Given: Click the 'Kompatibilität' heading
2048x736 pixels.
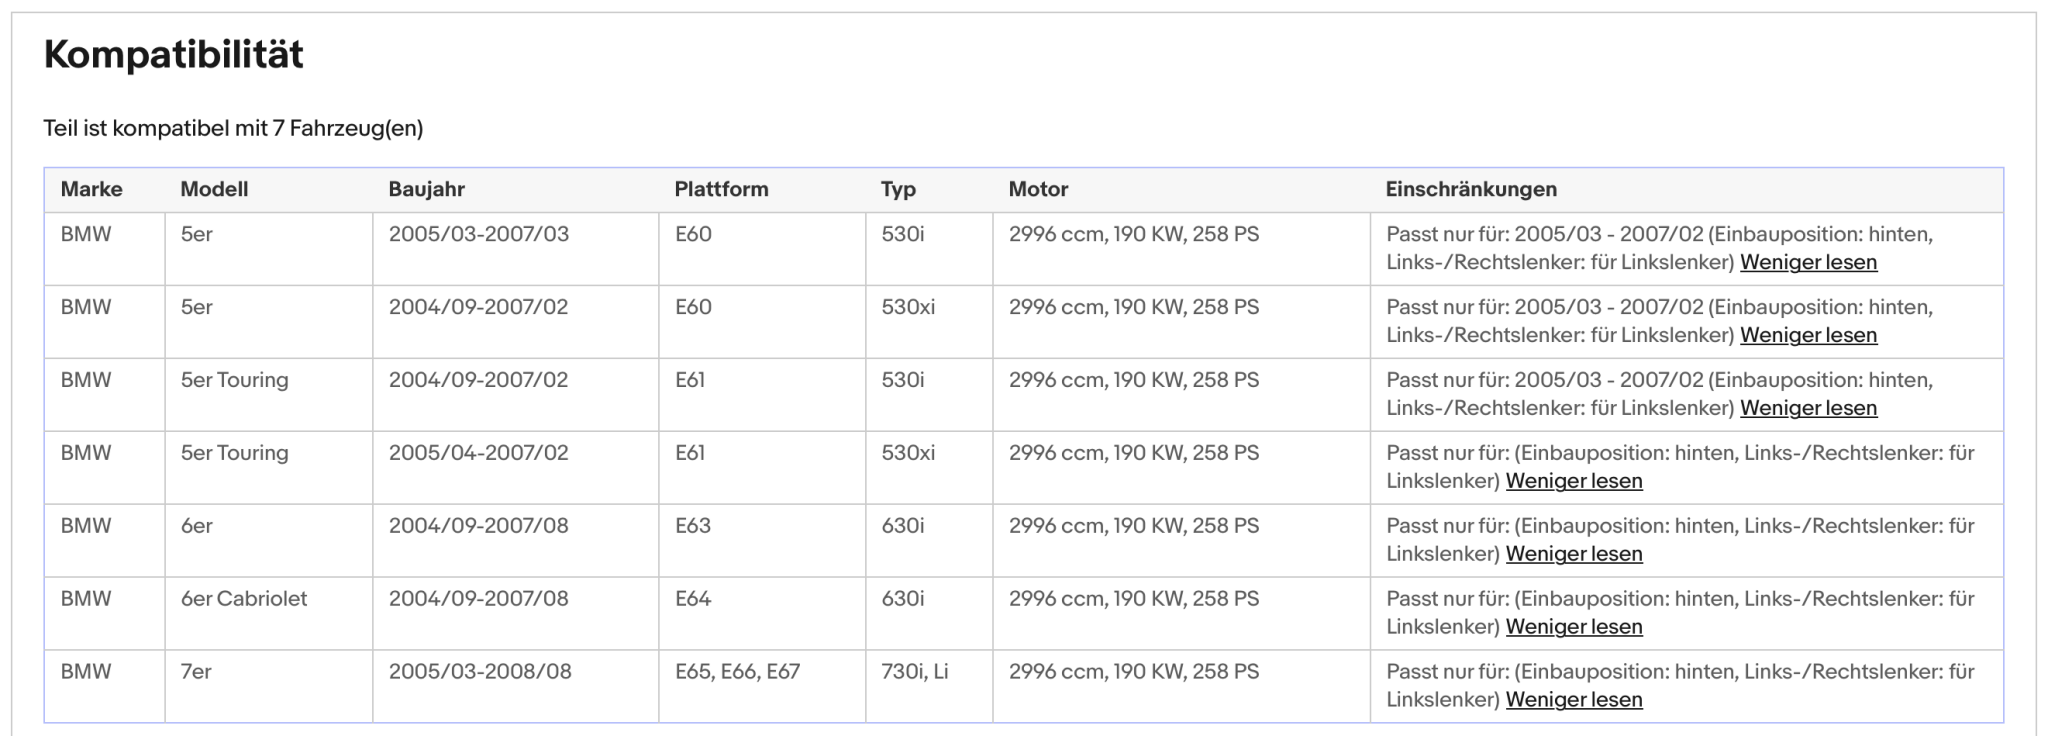Looking at the screenshot, I should [174, 54].
